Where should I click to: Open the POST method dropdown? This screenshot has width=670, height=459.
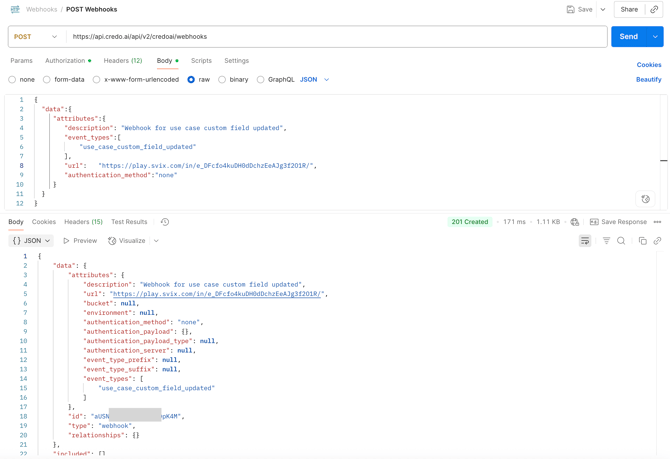36,37
